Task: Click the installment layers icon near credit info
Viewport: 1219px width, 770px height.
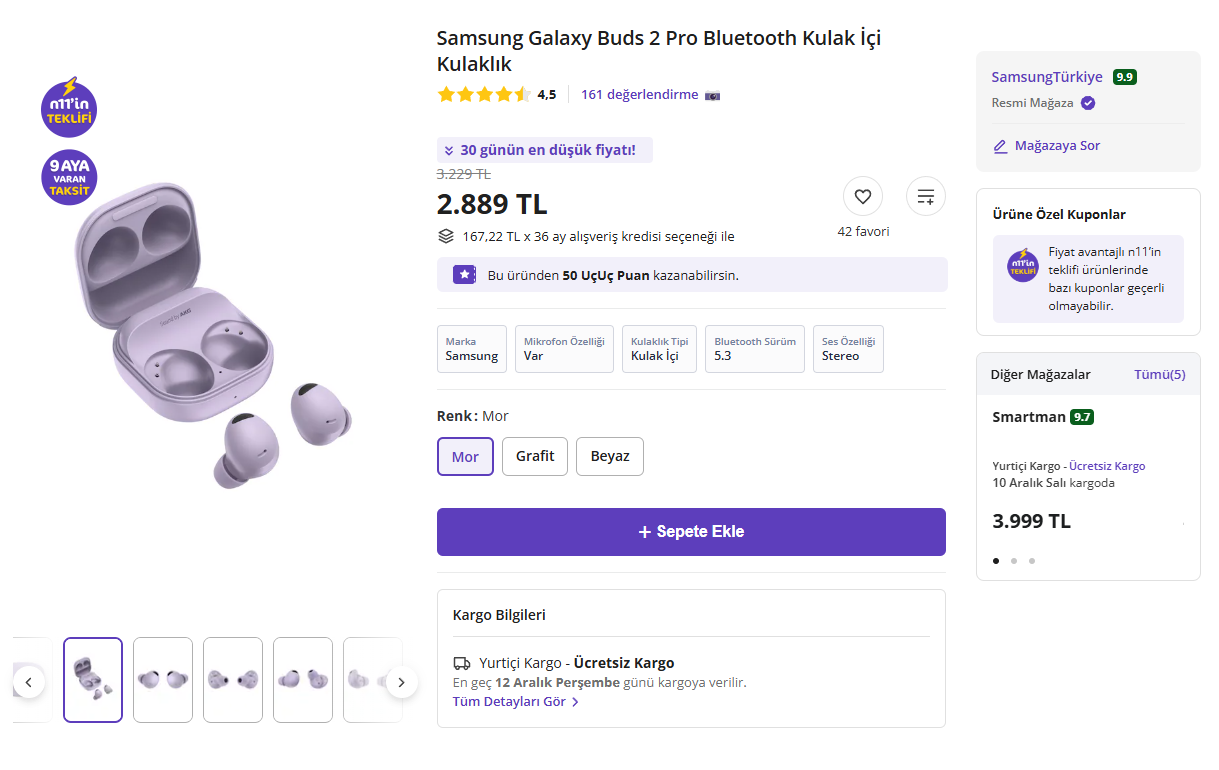Action: tap(446, 236)
